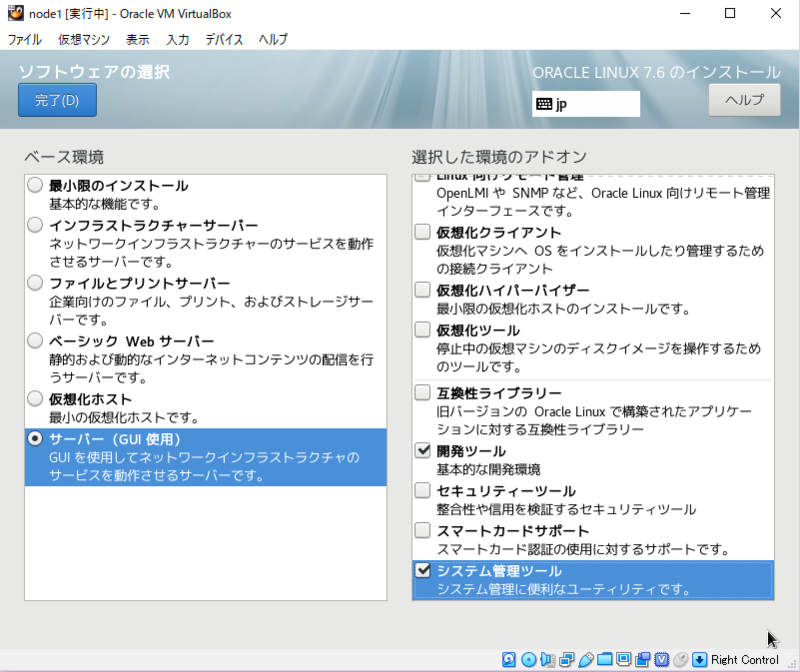
Task: Click the network adapters status icon
Action: click(566, 660)
